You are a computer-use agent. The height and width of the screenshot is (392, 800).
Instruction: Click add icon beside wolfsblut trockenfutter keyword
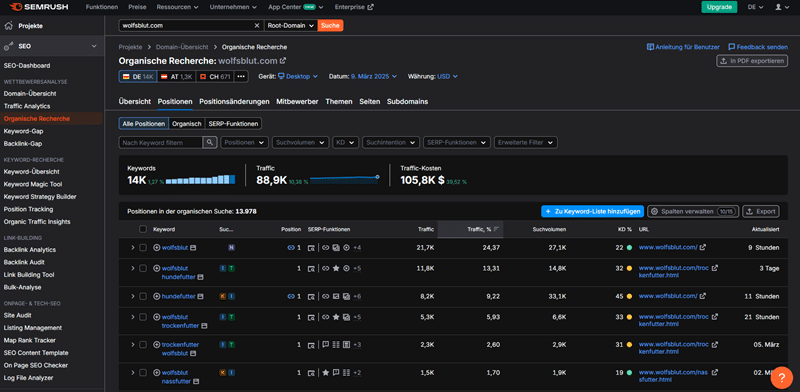click(x=157, y=317)
